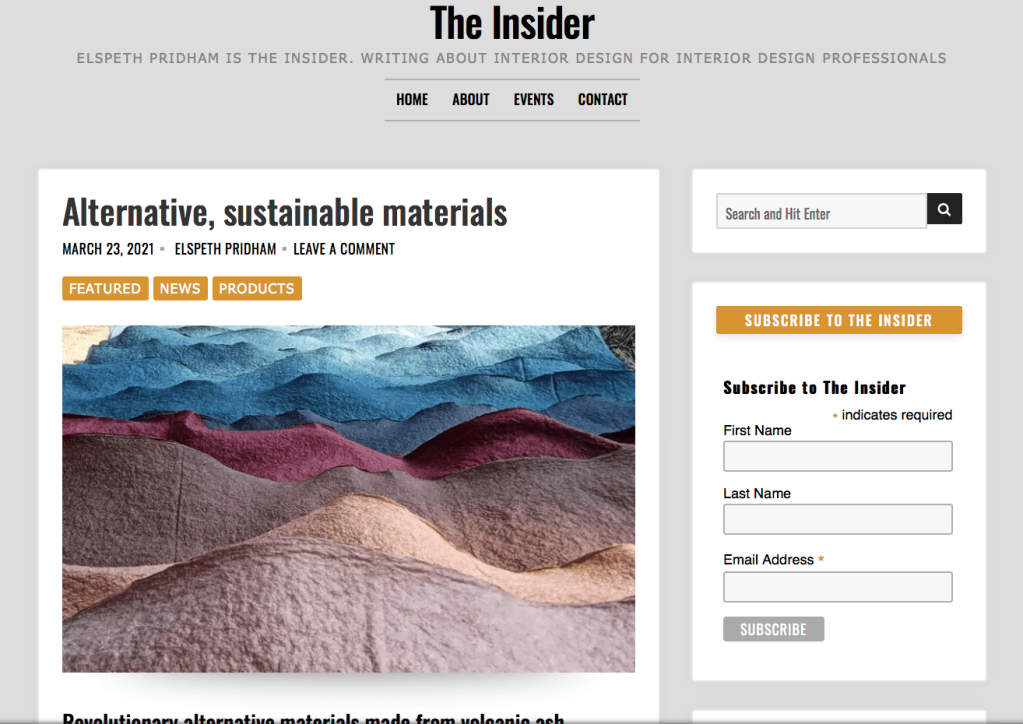The image size is (1023, 724).
Task: Click the search magnifier icon button
Action: [944, 209]
